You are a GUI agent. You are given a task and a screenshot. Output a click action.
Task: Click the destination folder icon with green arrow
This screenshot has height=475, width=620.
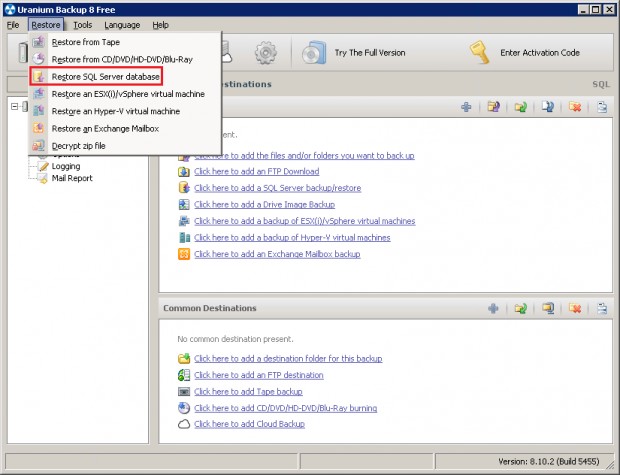184,359
